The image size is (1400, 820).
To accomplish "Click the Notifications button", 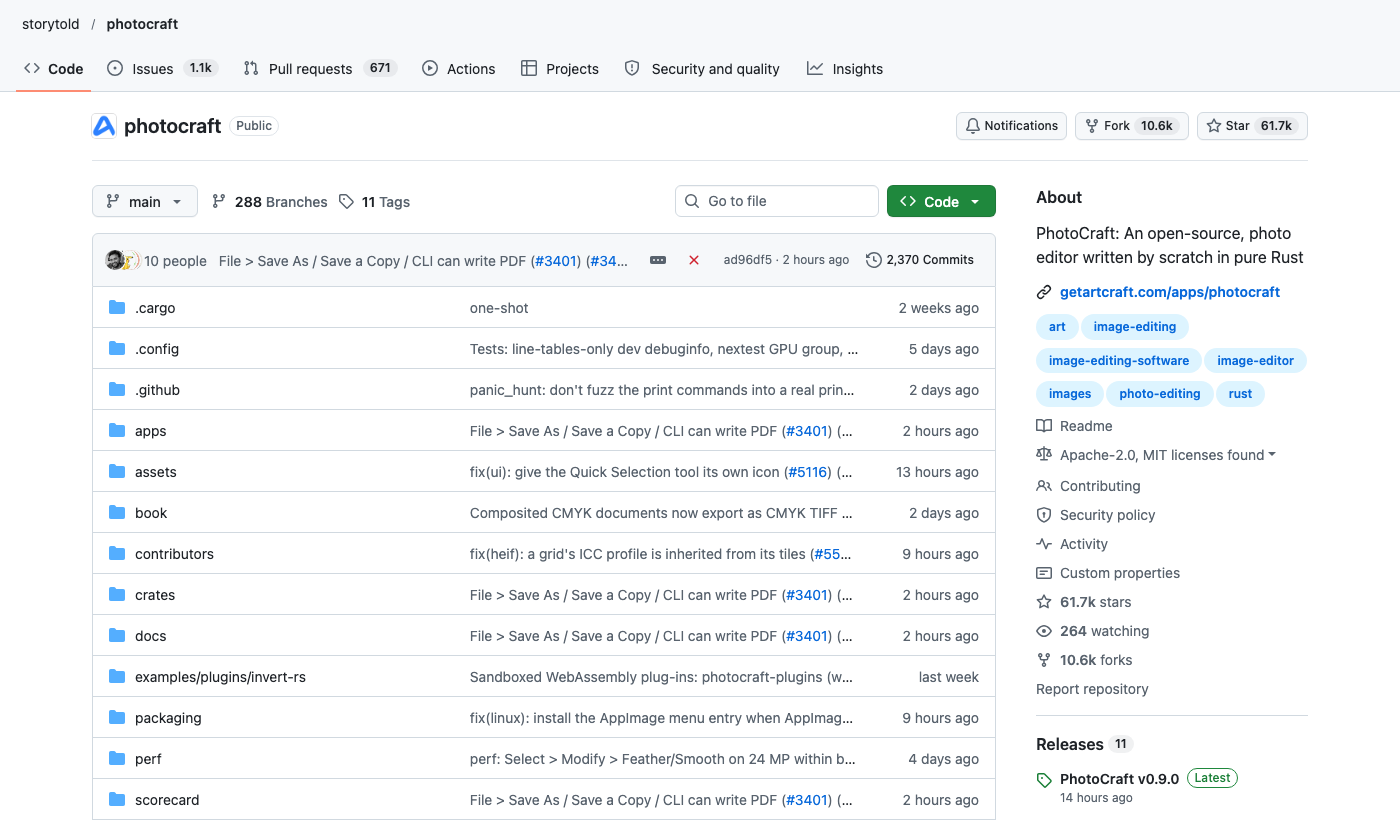I will click(1012, 126).
